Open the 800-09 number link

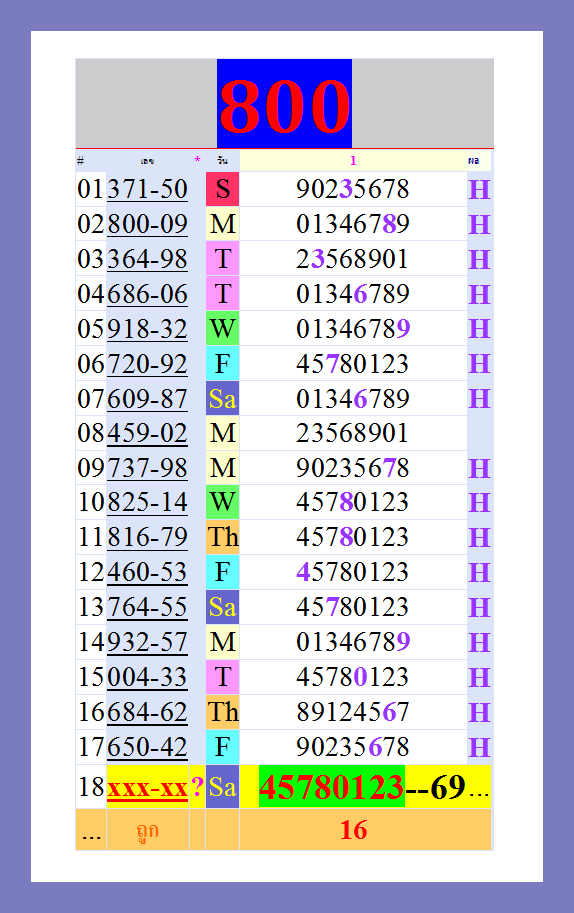point(147,224)
